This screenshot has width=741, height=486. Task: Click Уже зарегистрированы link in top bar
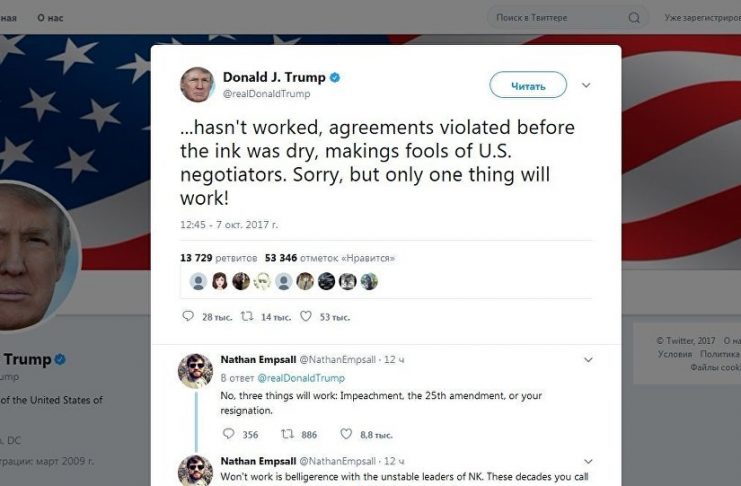pos(703,17)
